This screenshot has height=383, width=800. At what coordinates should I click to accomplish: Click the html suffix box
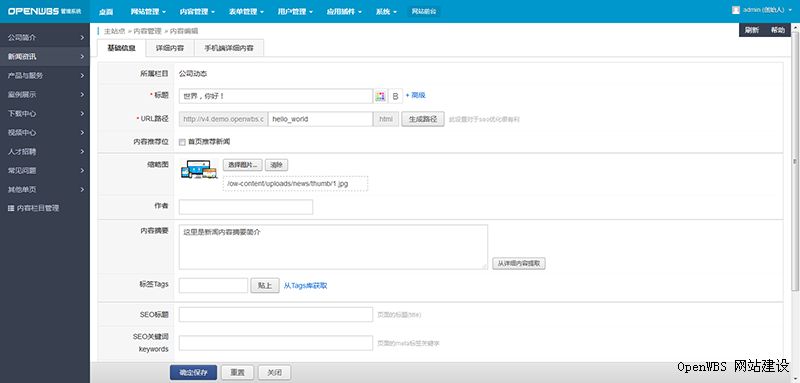[x=386, y=119]
